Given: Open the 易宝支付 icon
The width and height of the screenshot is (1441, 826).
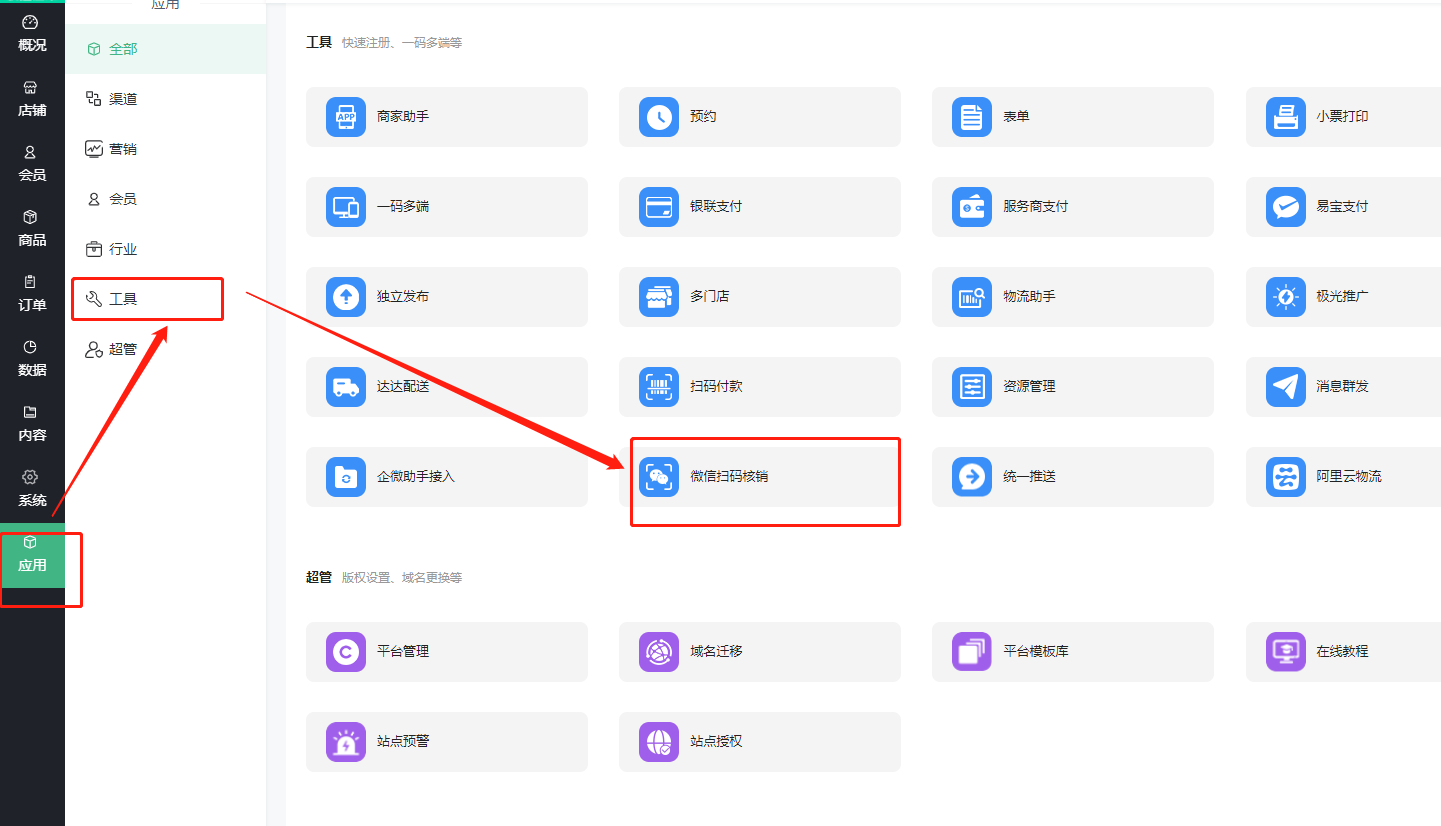Looking at the screenshot, I should (x=1286, y=207).
